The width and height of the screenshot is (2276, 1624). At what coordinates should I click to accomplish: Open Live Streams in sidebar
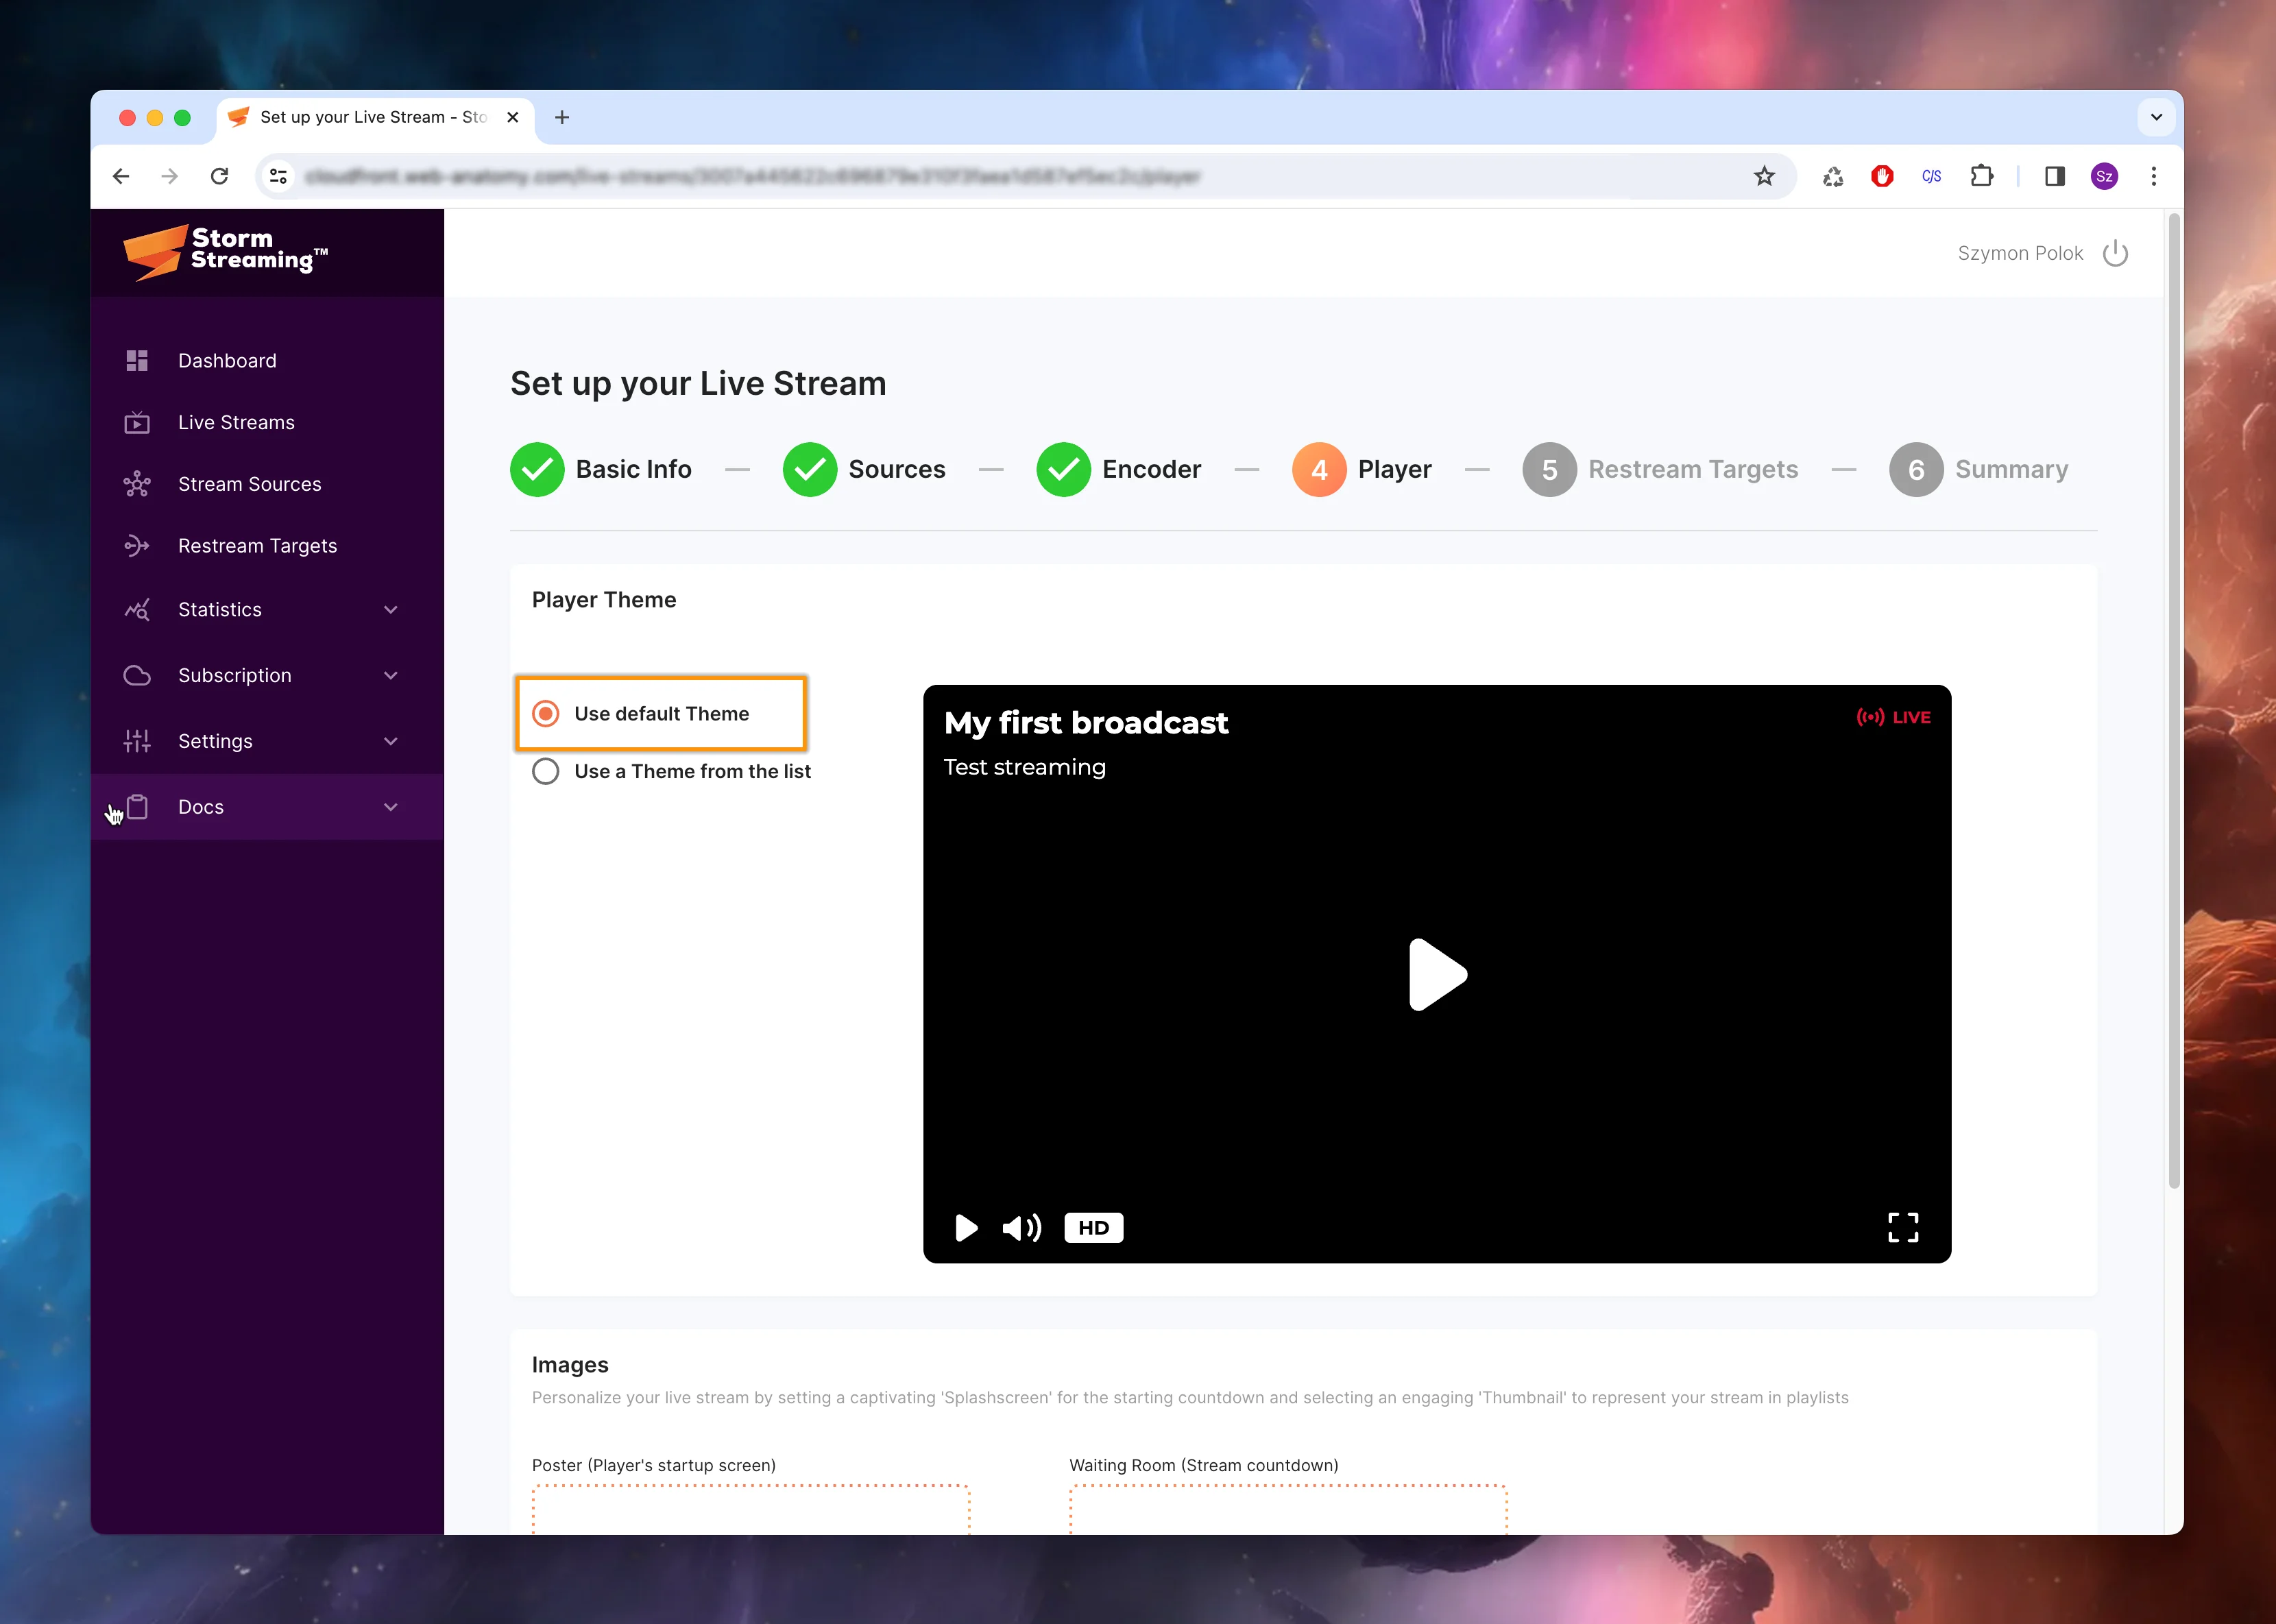pos(236,422)
